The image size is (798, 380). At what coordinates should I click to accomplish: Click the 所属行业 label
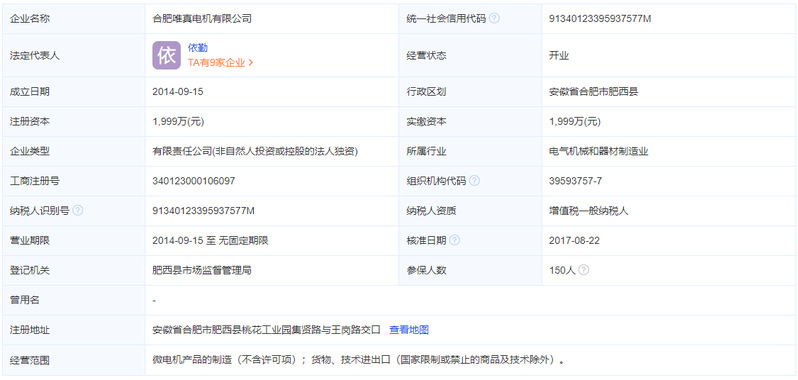(426, 151)
